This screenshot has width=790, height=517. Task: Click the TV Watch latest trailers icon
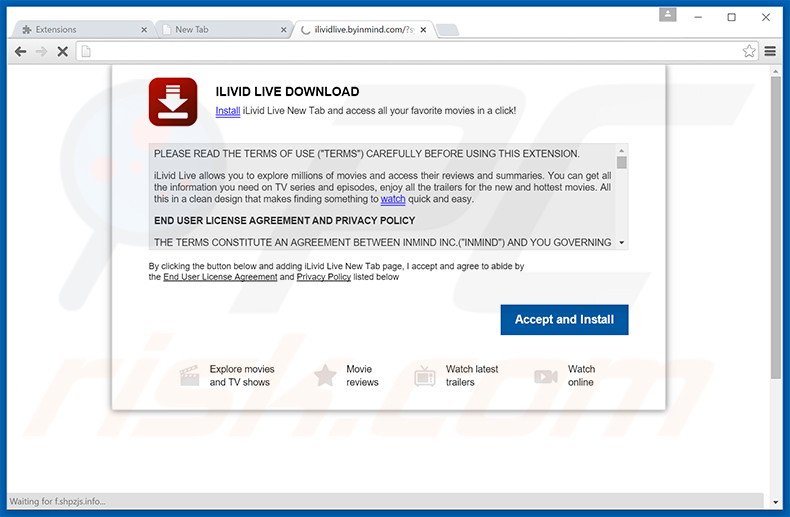425,376
